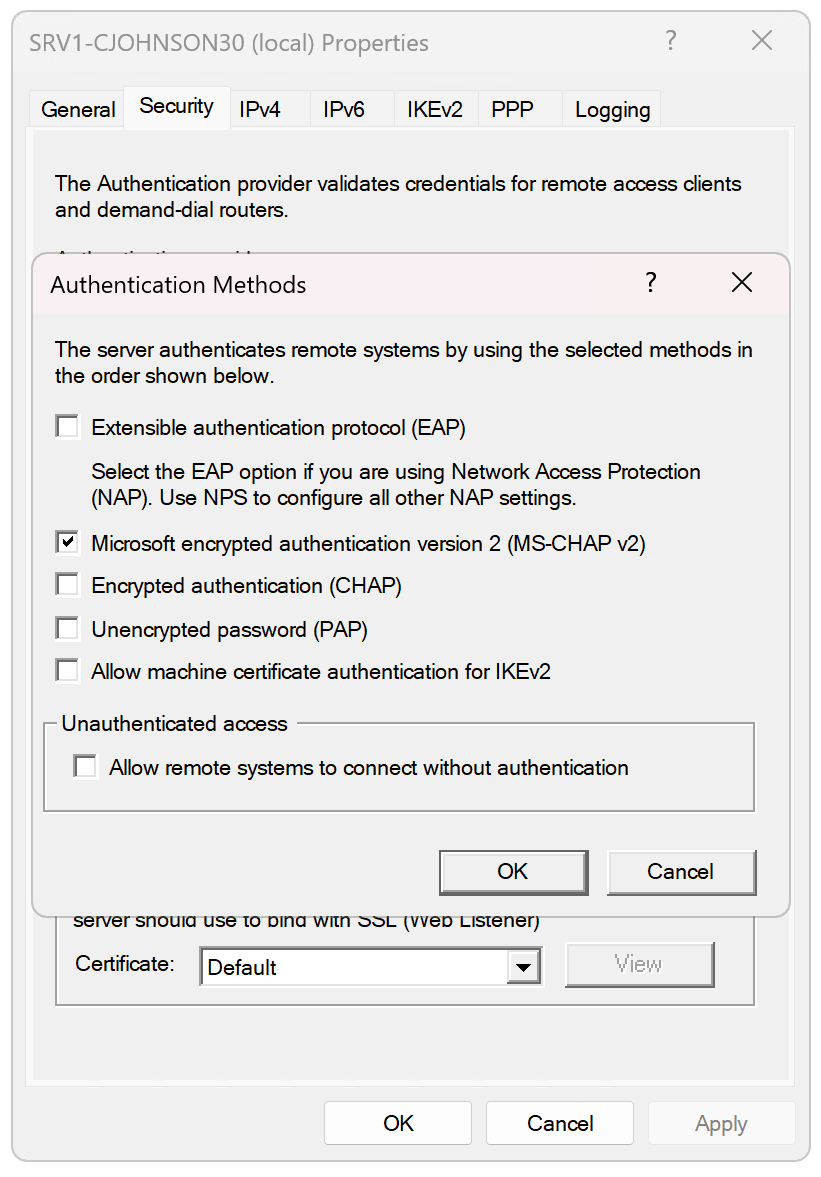Click the help icon in Authentication Methods title bar
821x1177 pixels.
[x=651, y=284]
